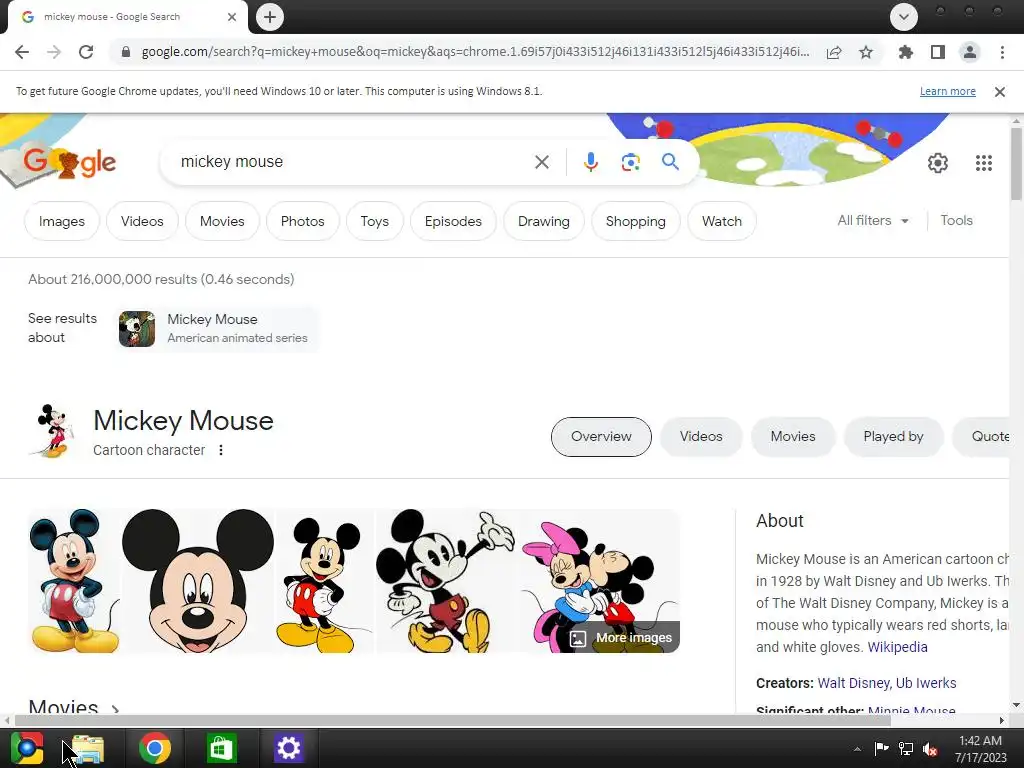1024x768 pixels.
Task: Go back to the previous page
Action: [x=22, y=52]
